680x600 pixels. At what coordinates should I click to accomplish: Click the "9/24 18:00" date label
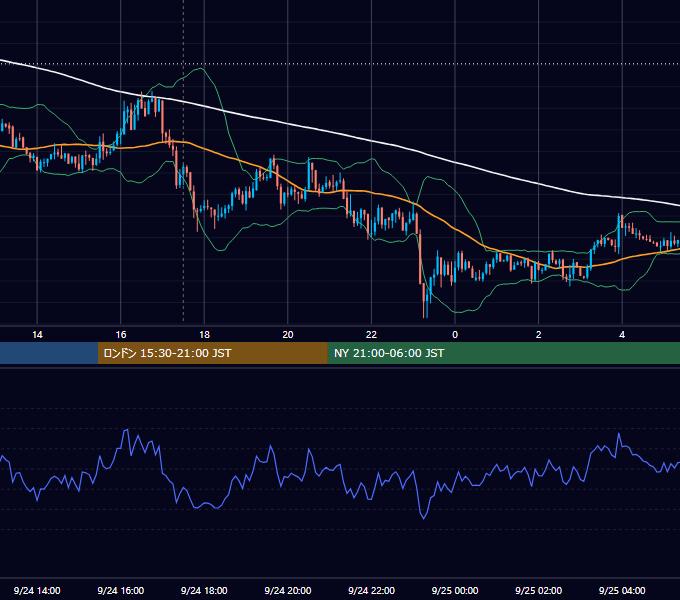coord(204,591)
